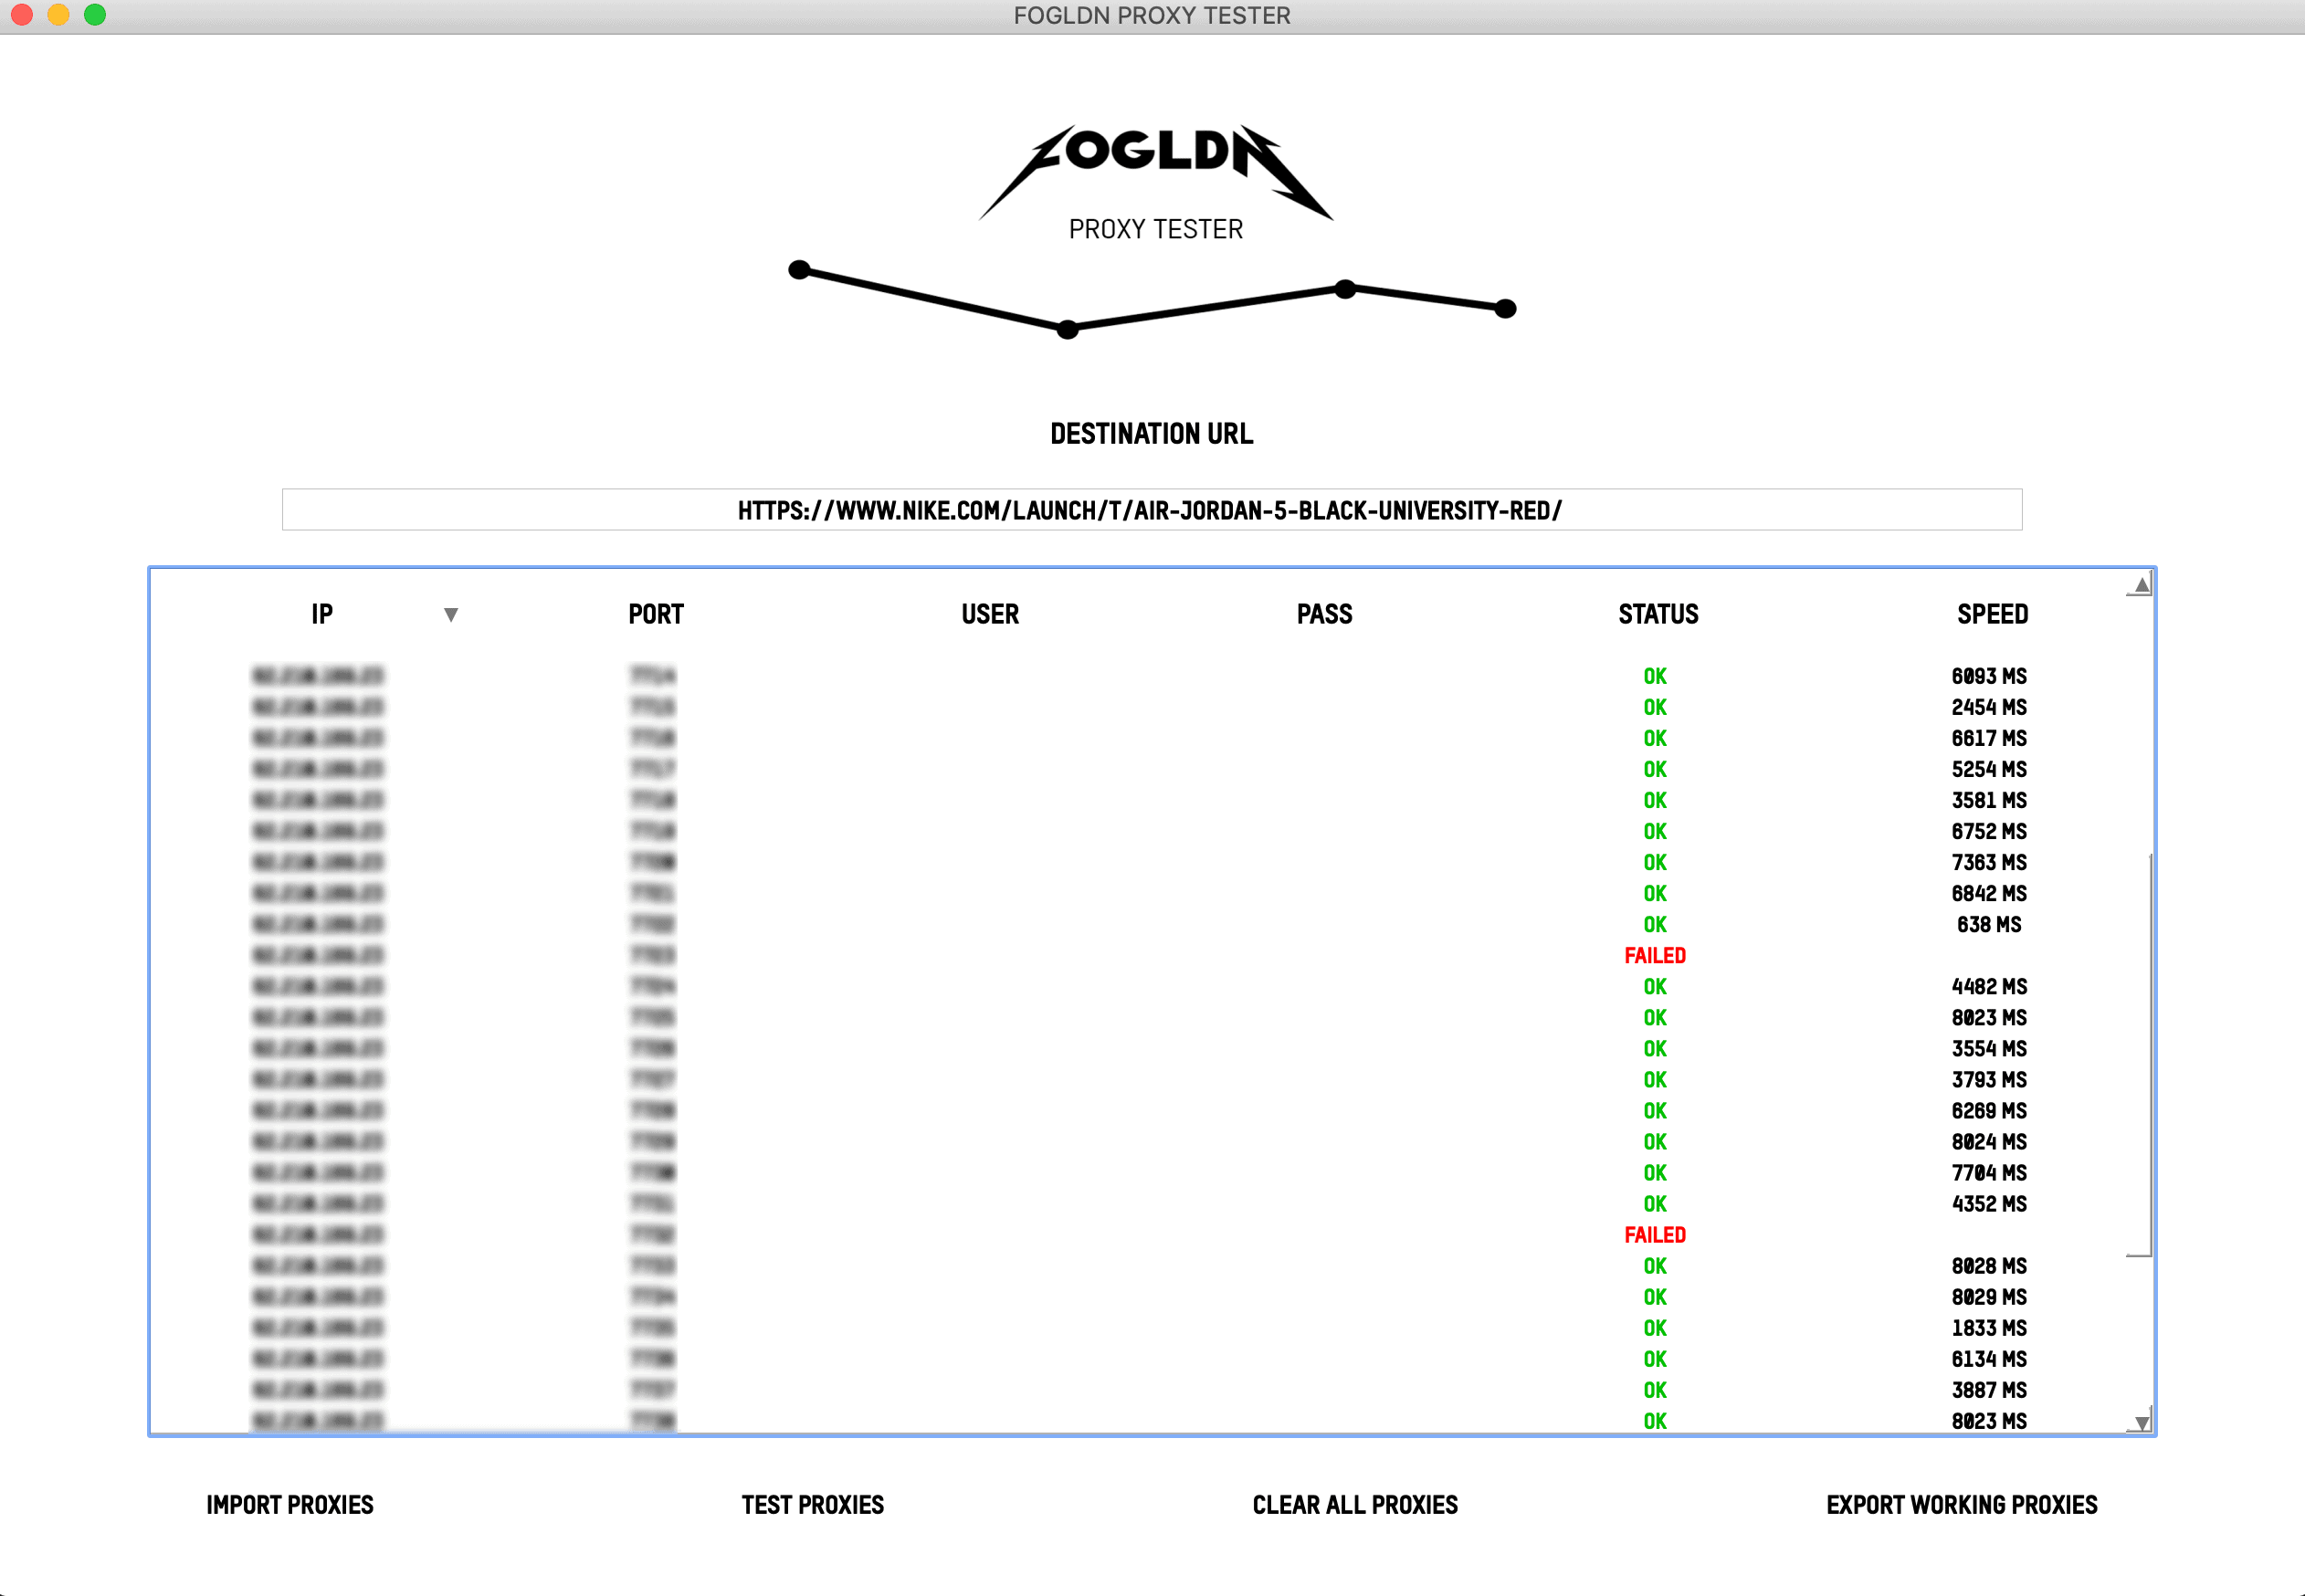Viewport: 2305px width, 1596px height.
Task: Click the FOGLDN logo
Action: 1156,172
